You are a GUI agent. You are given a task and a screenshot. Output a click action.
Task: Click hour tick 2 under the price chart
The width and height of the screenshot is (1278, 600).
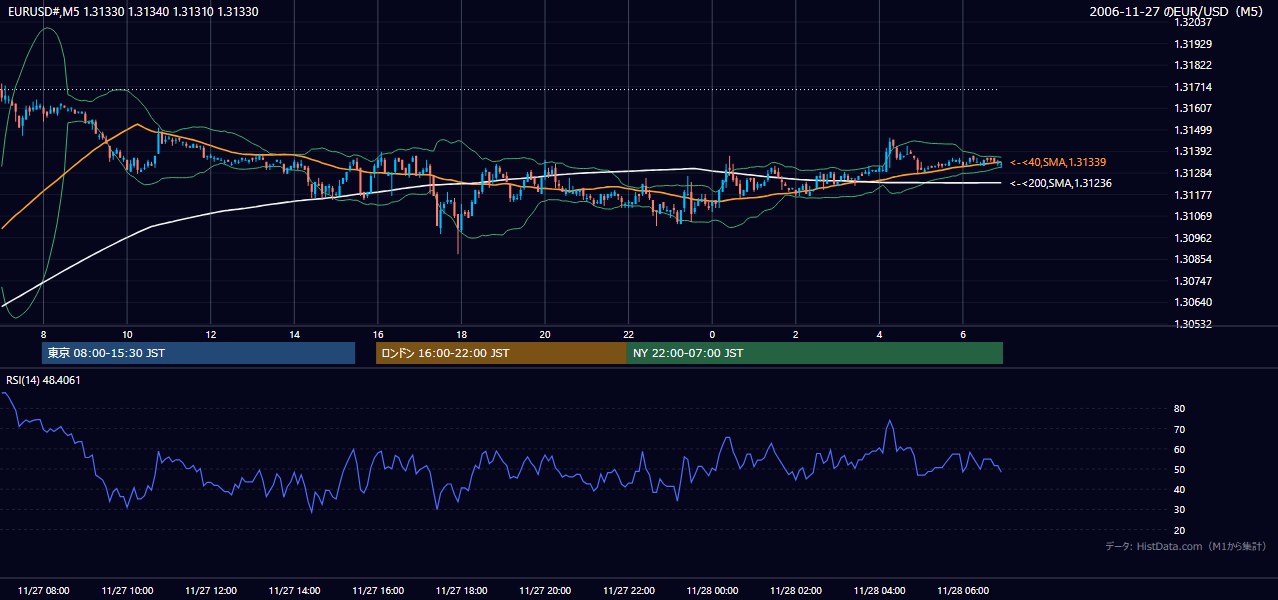tap(795, 334)
